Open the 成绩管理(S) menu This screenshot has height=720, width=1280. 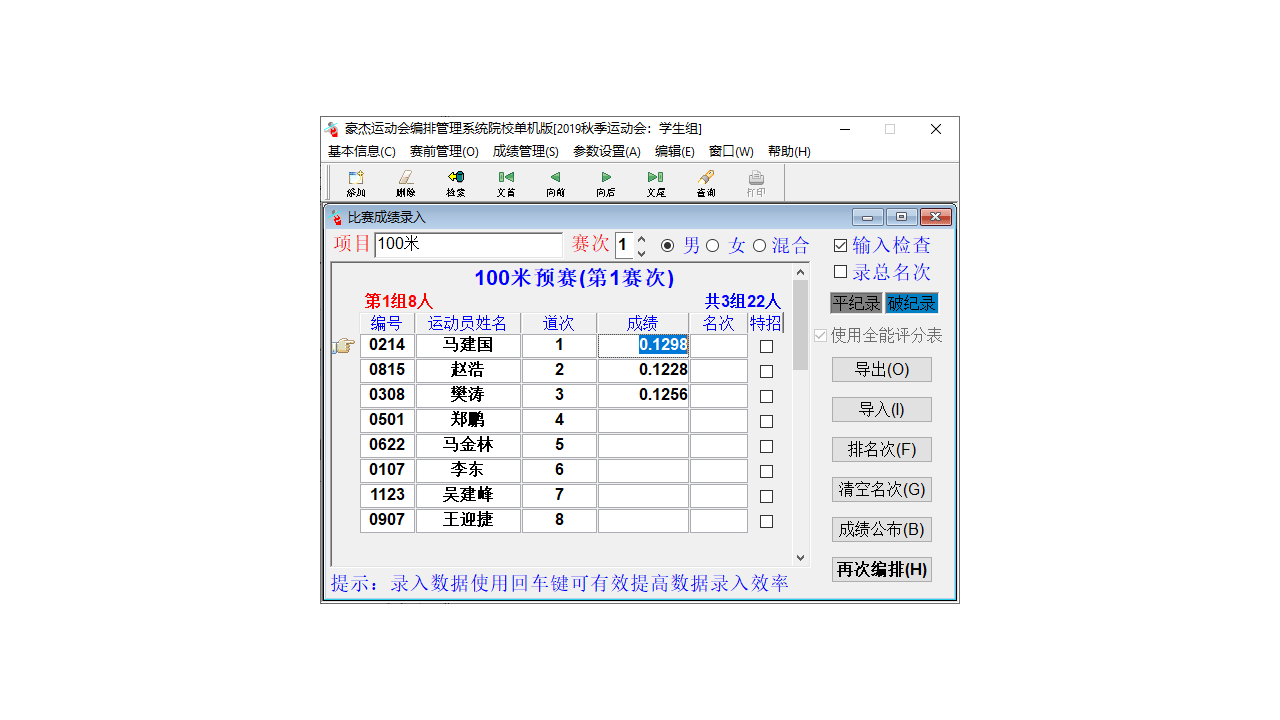[x=525, y=151]
